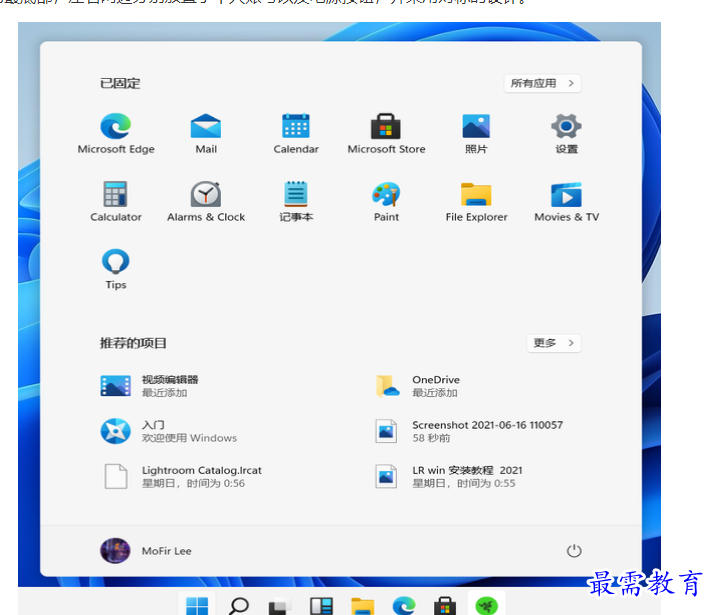Viewport: 711px width, 615px height.
Task: Open File Explorer from taskbar
Action: [363, 606]
